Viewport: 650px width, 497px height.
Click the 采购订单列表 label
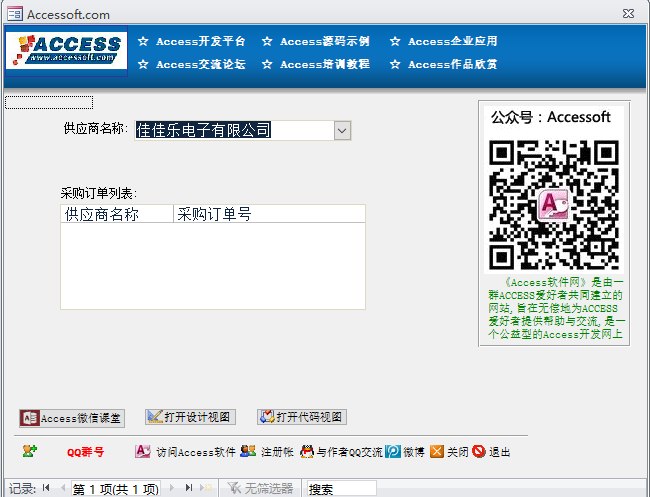99,193
